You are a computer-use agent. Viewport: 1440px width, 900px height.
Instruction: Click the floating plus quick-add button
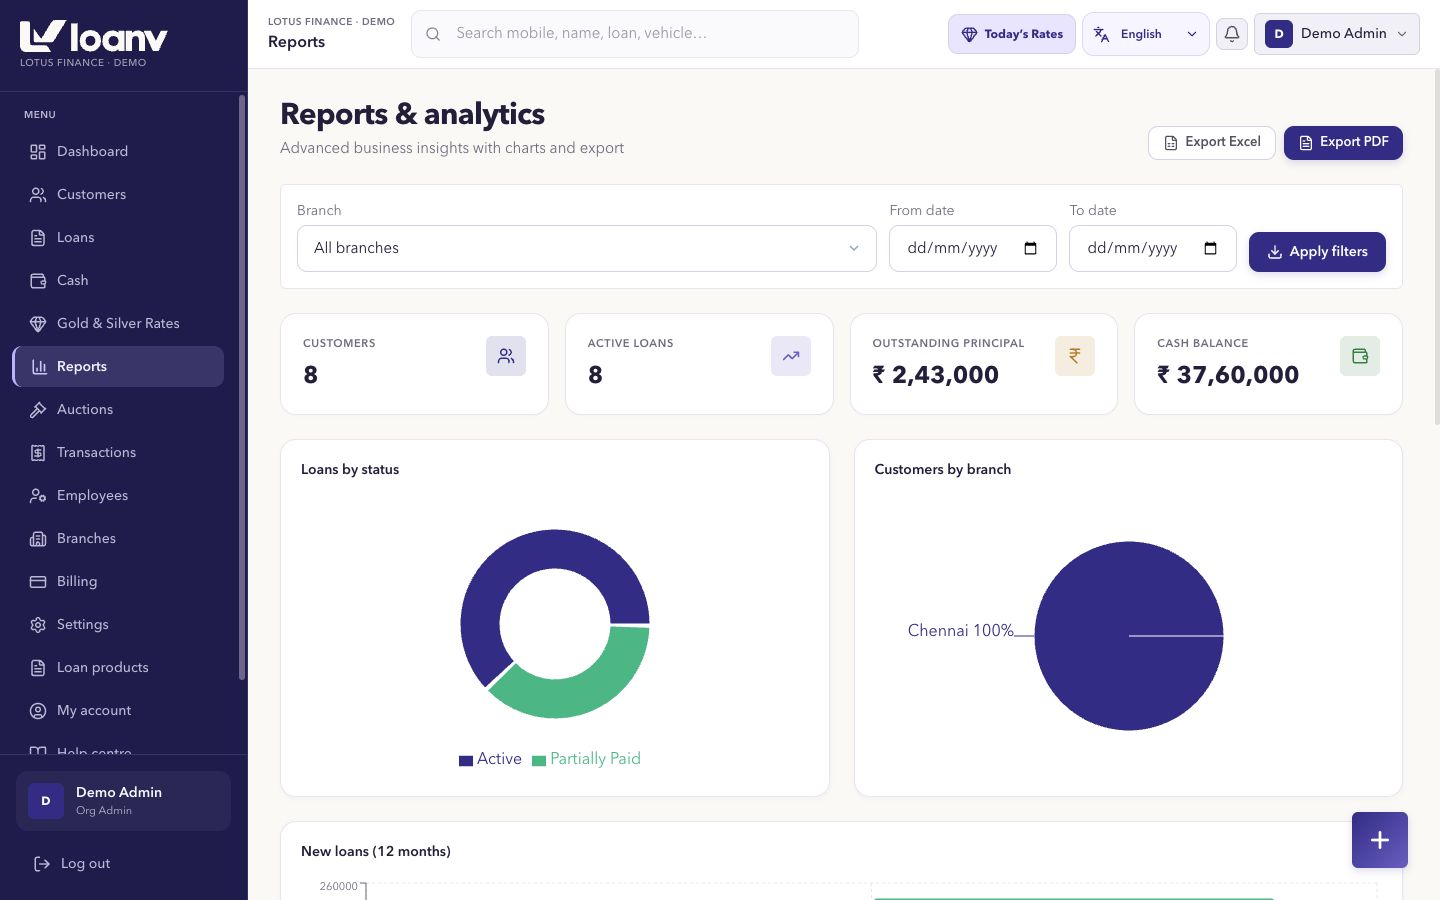tap(1380, 840)
